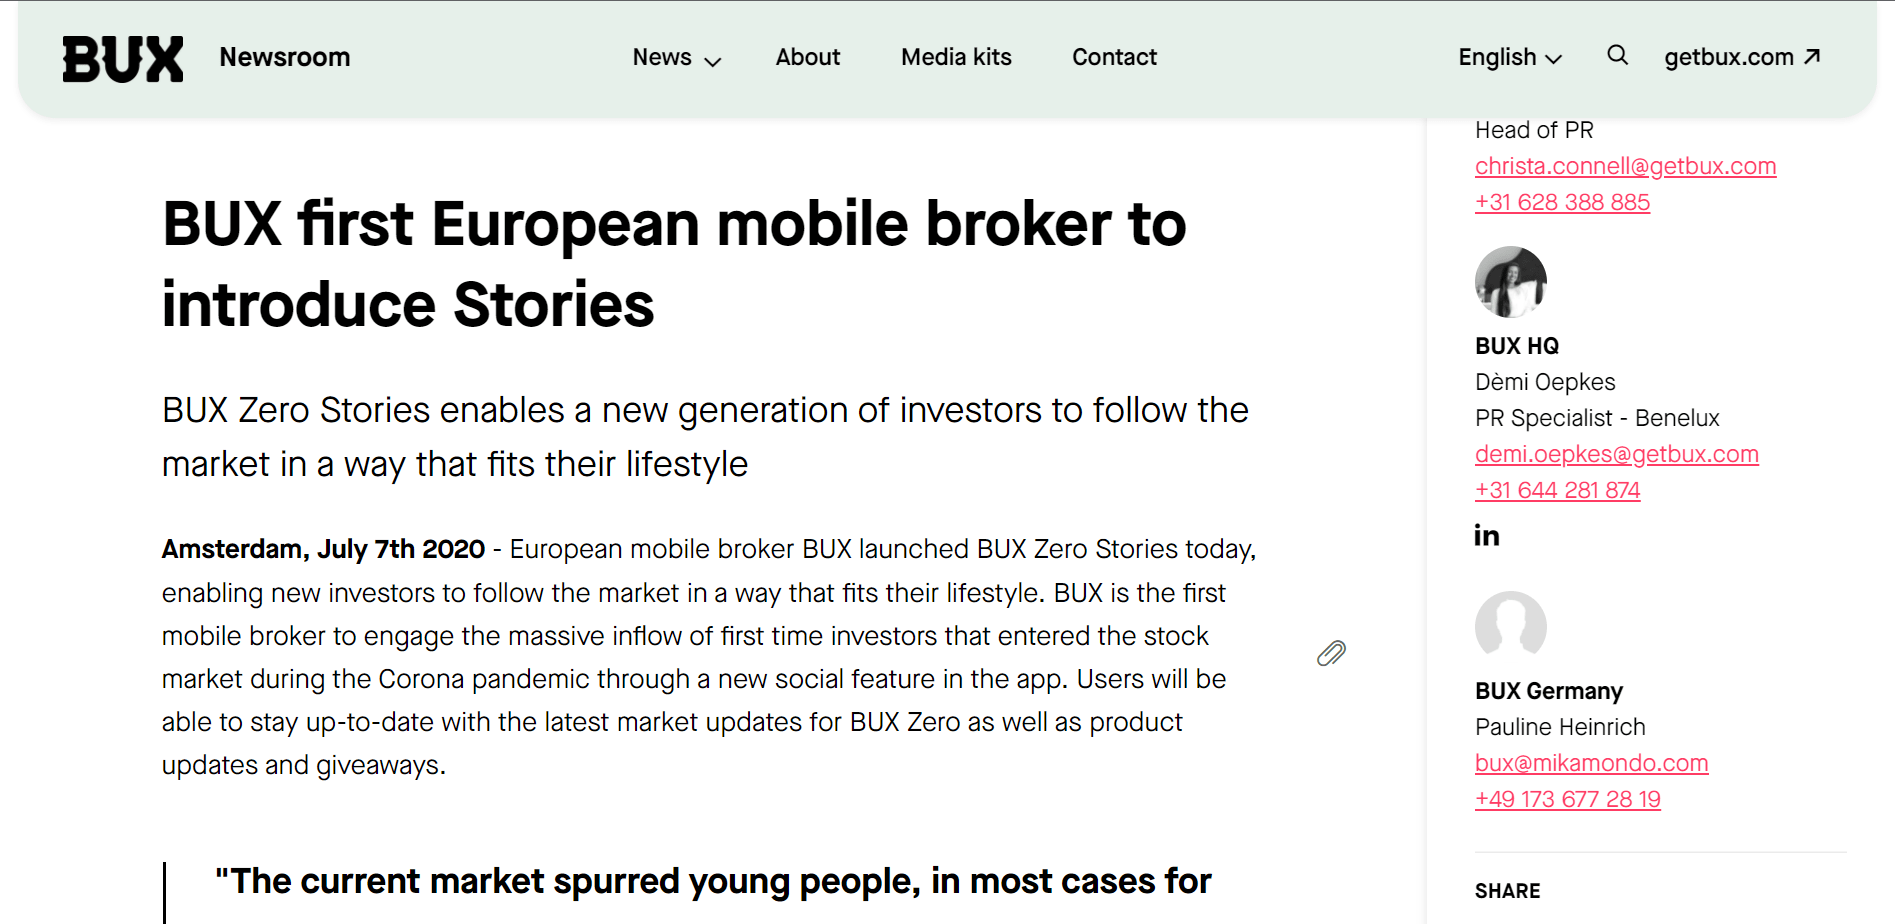1895x924 pixels.
Task: Open Media kits section
Action: click(956, 57)
